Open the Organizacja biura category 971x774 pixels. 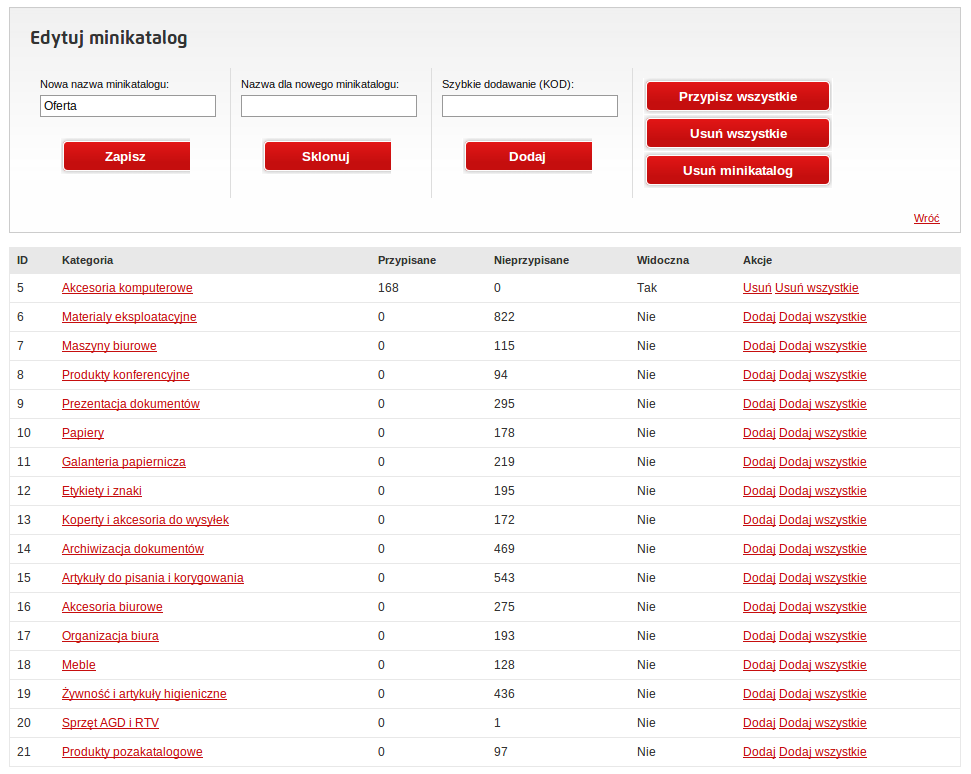tap(110, 636)
